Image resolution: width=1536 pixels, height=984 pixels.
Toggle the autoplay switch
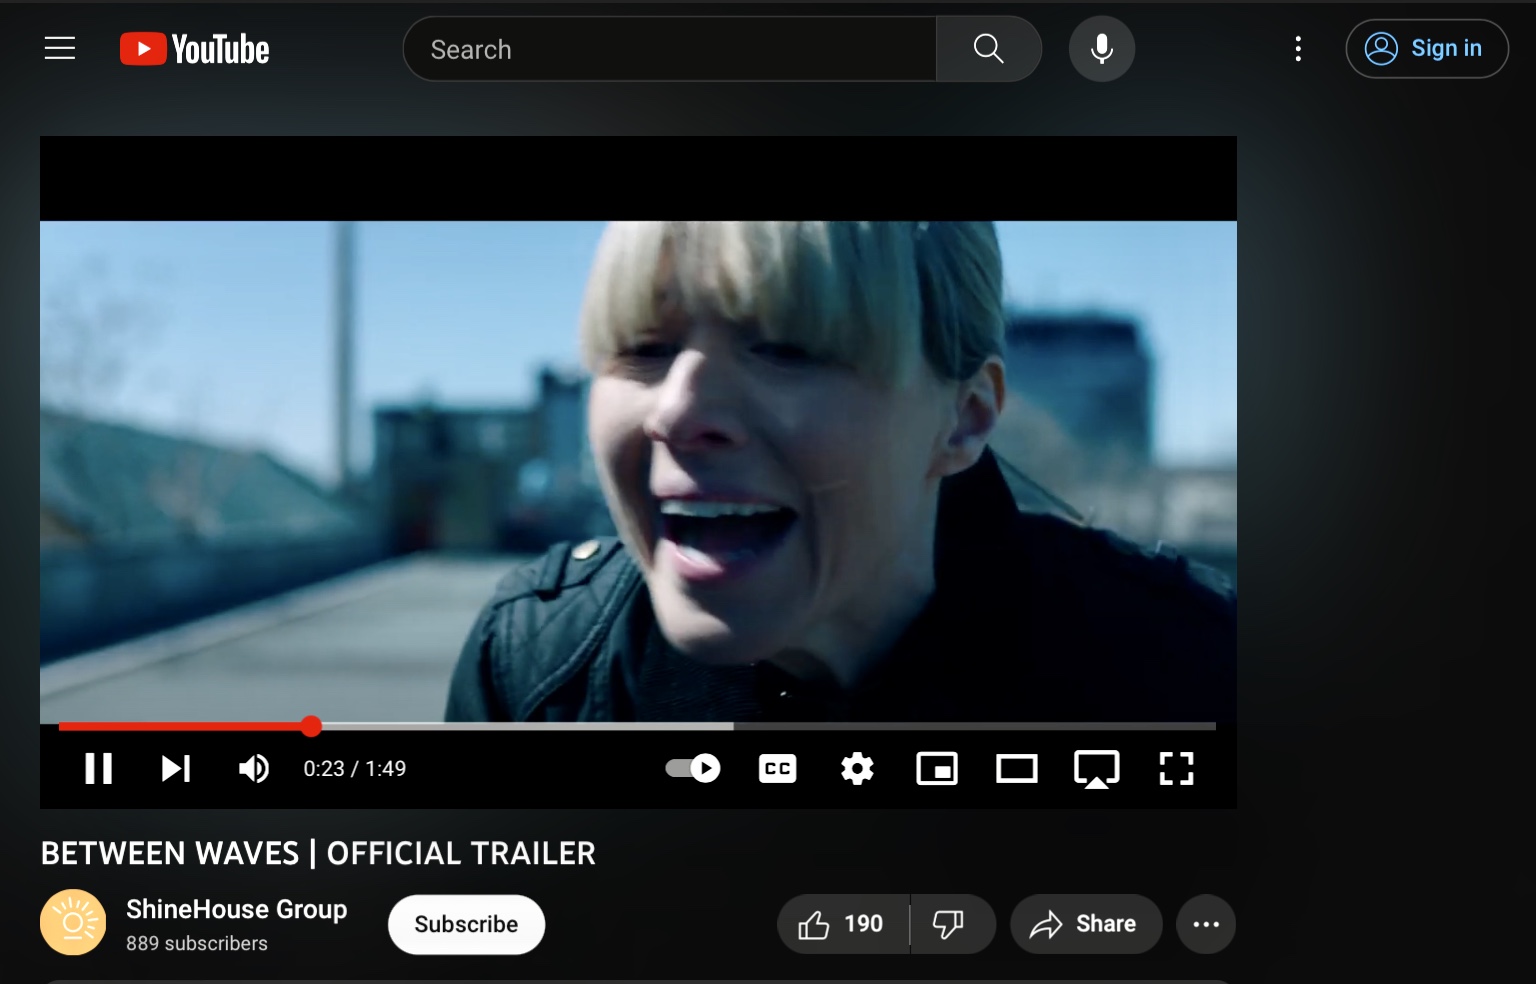[693, 768]
